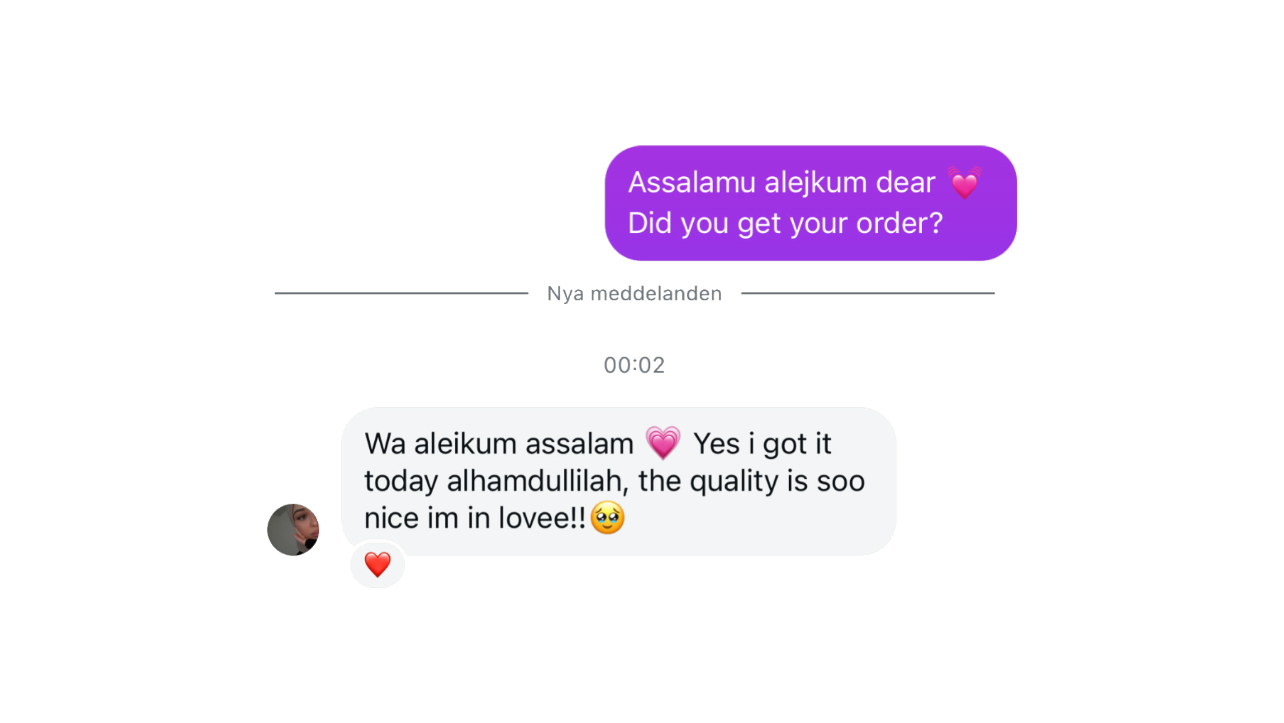Image resolution: width=1284 pixels, height=723 pixels.
Task: Click the pleading face emoji
Action: click(608, 518)
